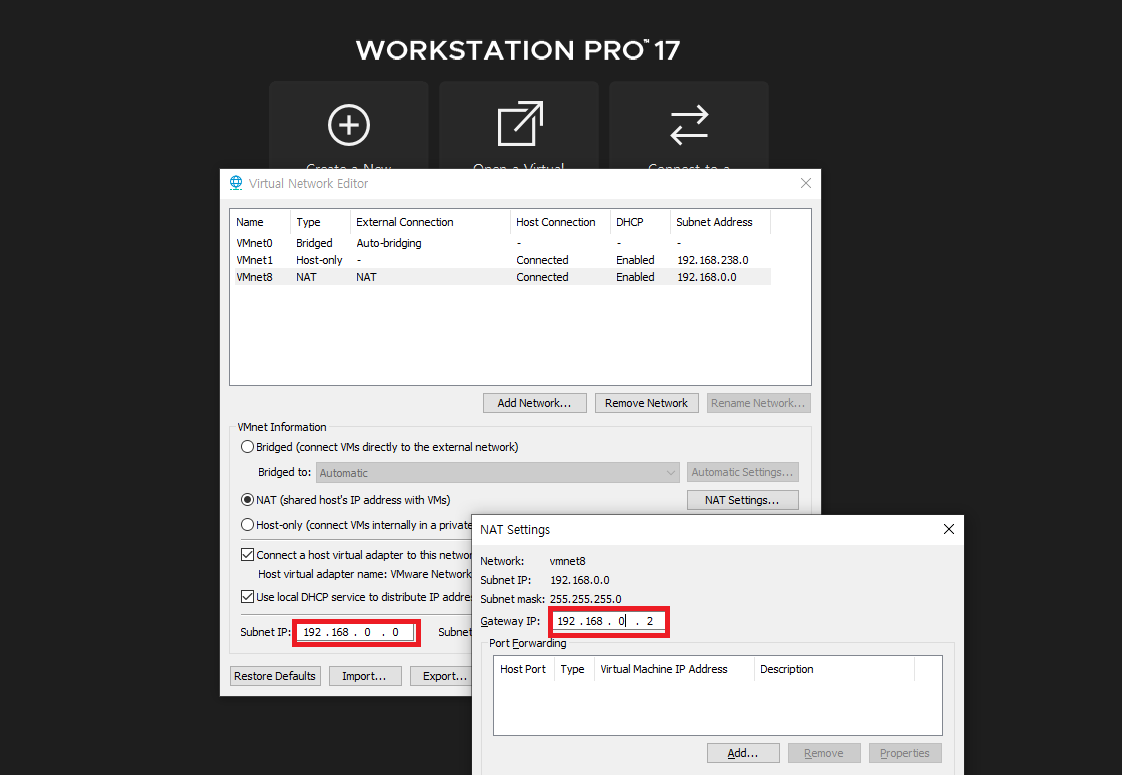Select the Host-only radio button
Image resolution: width=1122 pixels, height=775 pixels.
coord(248,525)
